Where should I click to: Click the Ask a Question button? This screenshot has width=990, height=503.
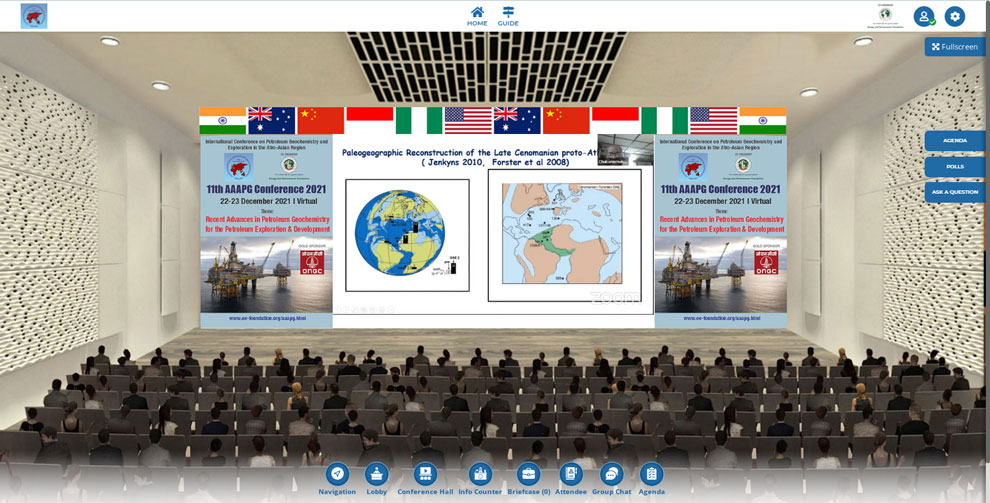955,192
